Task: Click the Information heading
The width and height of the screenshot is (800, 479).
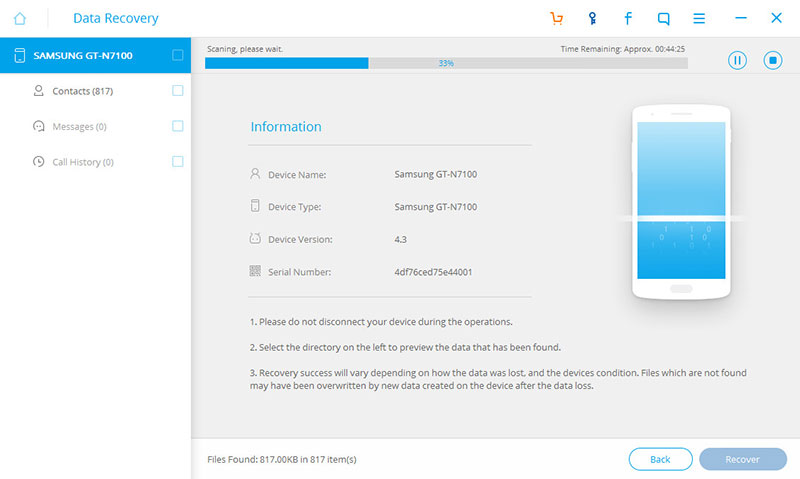Action: click(x=286, y=127)
